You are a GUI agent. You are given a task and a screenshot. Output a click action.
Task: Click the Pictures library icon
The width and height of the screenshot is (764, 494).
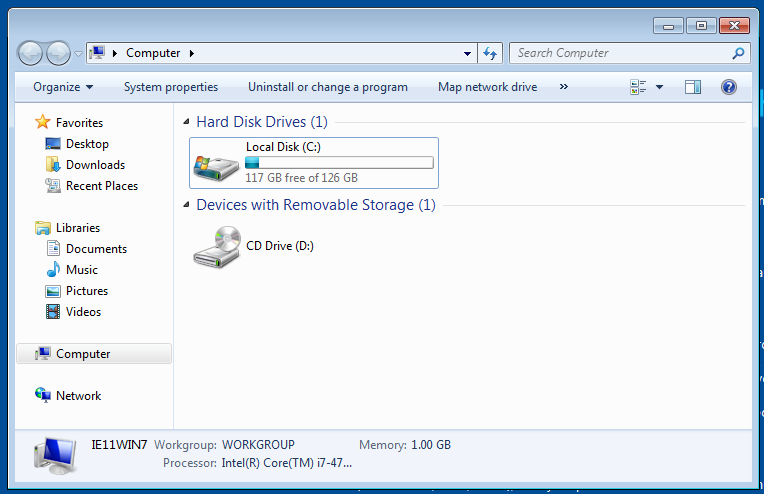click(x=53, y=291)
